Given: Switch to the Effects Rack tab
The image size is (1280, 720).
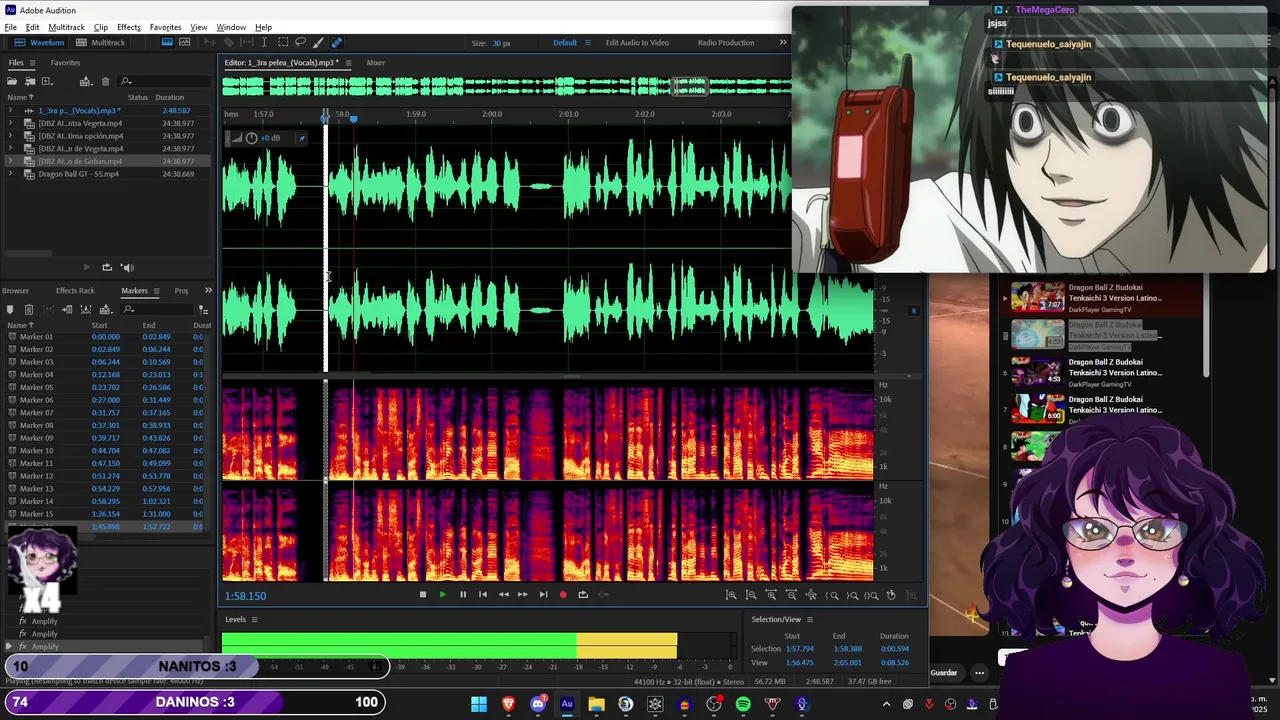Looking at the screenshot, I should [x=75, y=291].
